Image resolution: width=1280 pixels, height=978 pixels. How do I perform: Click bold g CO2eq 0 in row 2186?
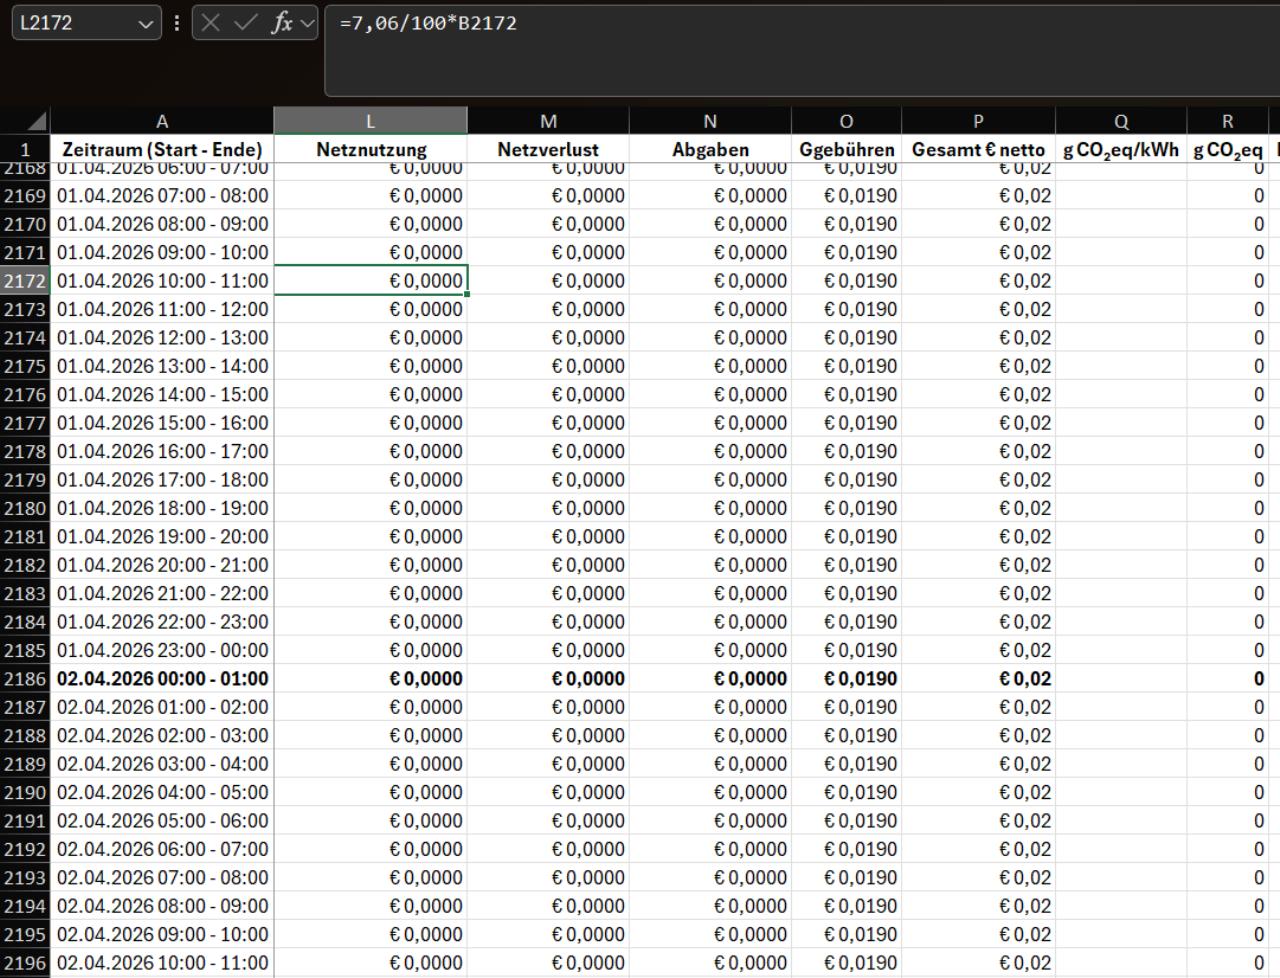tap(1227, 679)
